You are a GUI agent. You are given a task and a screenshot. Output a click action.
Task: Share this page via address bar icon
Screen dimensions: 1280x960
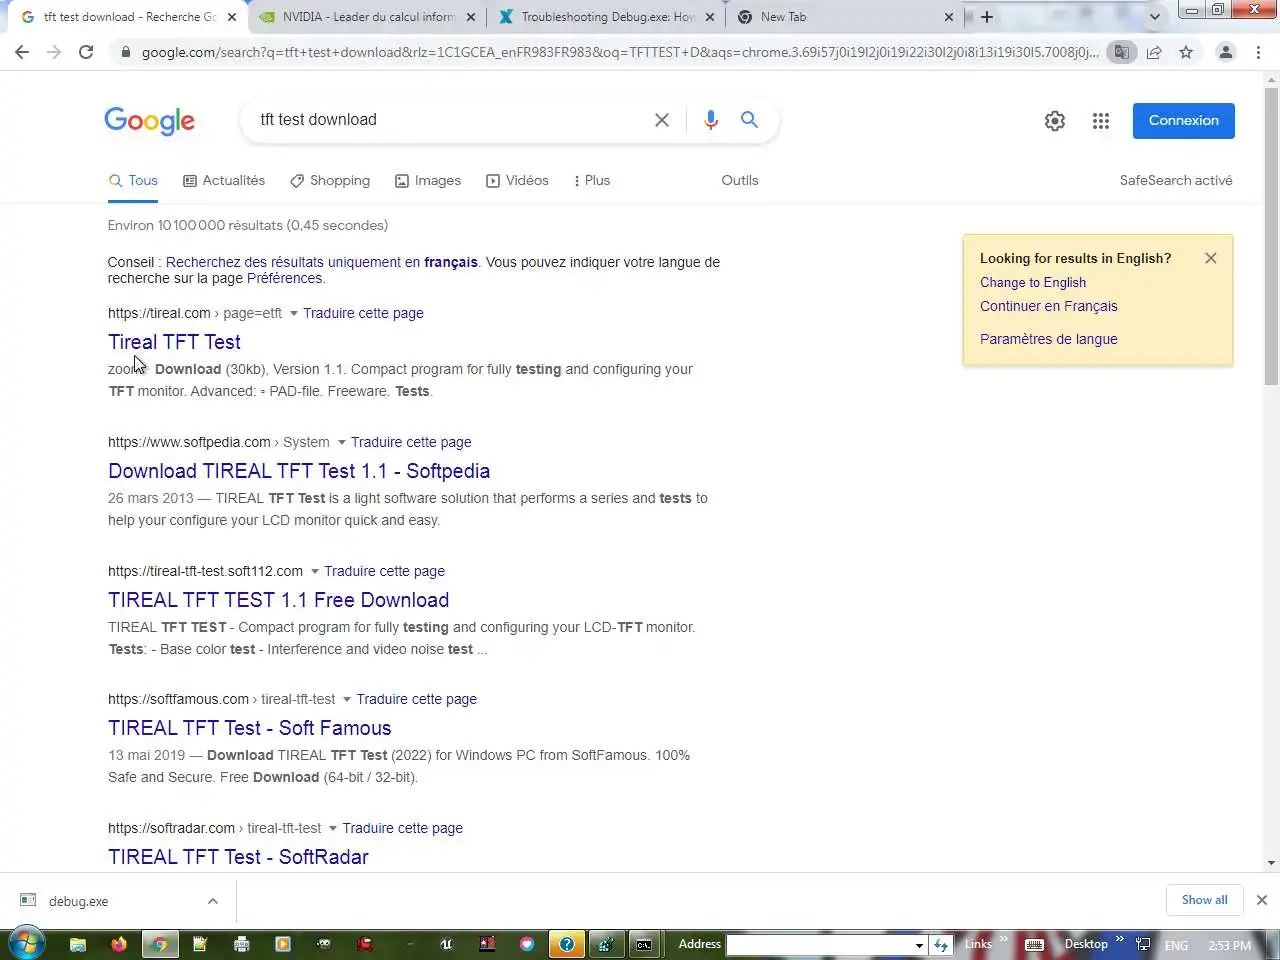pyautogui.click(x=1154, y=52)
